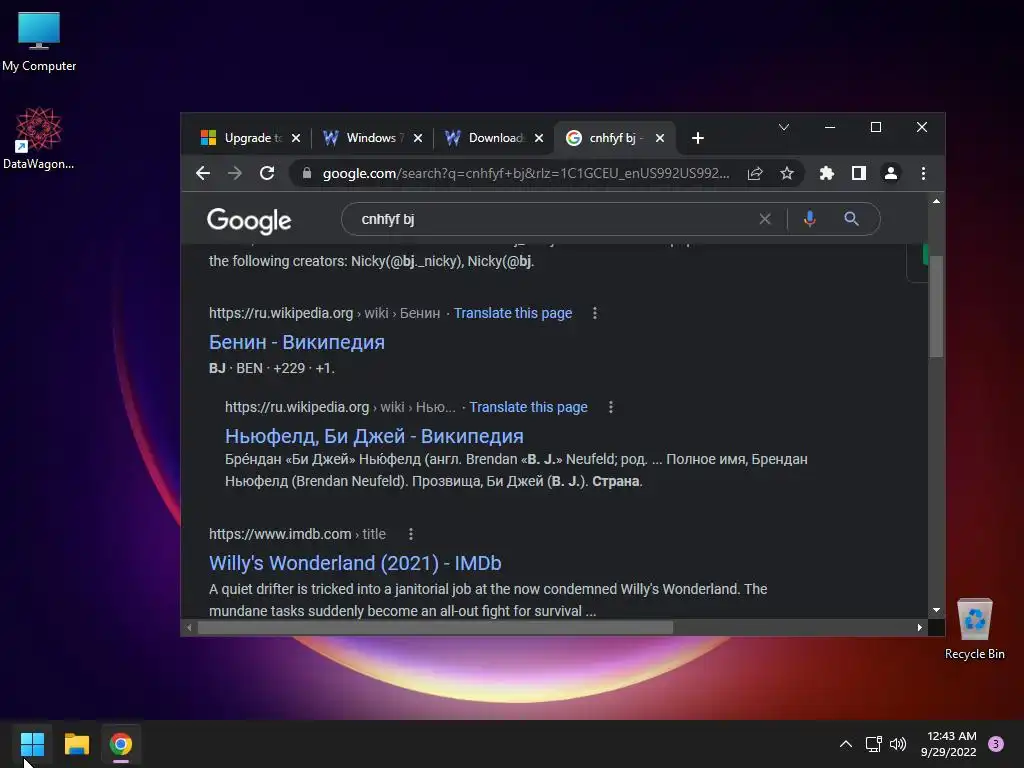Open the volume control in the tray
The image size is (1024, 768).
click(x=898, y=744)
